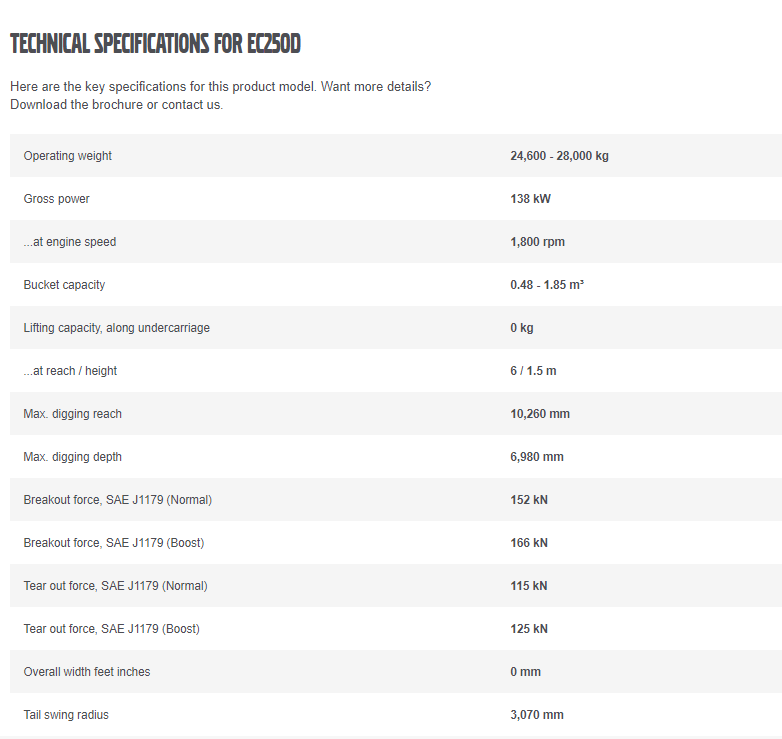Click the 6,980 mm value

pos(537,457)
